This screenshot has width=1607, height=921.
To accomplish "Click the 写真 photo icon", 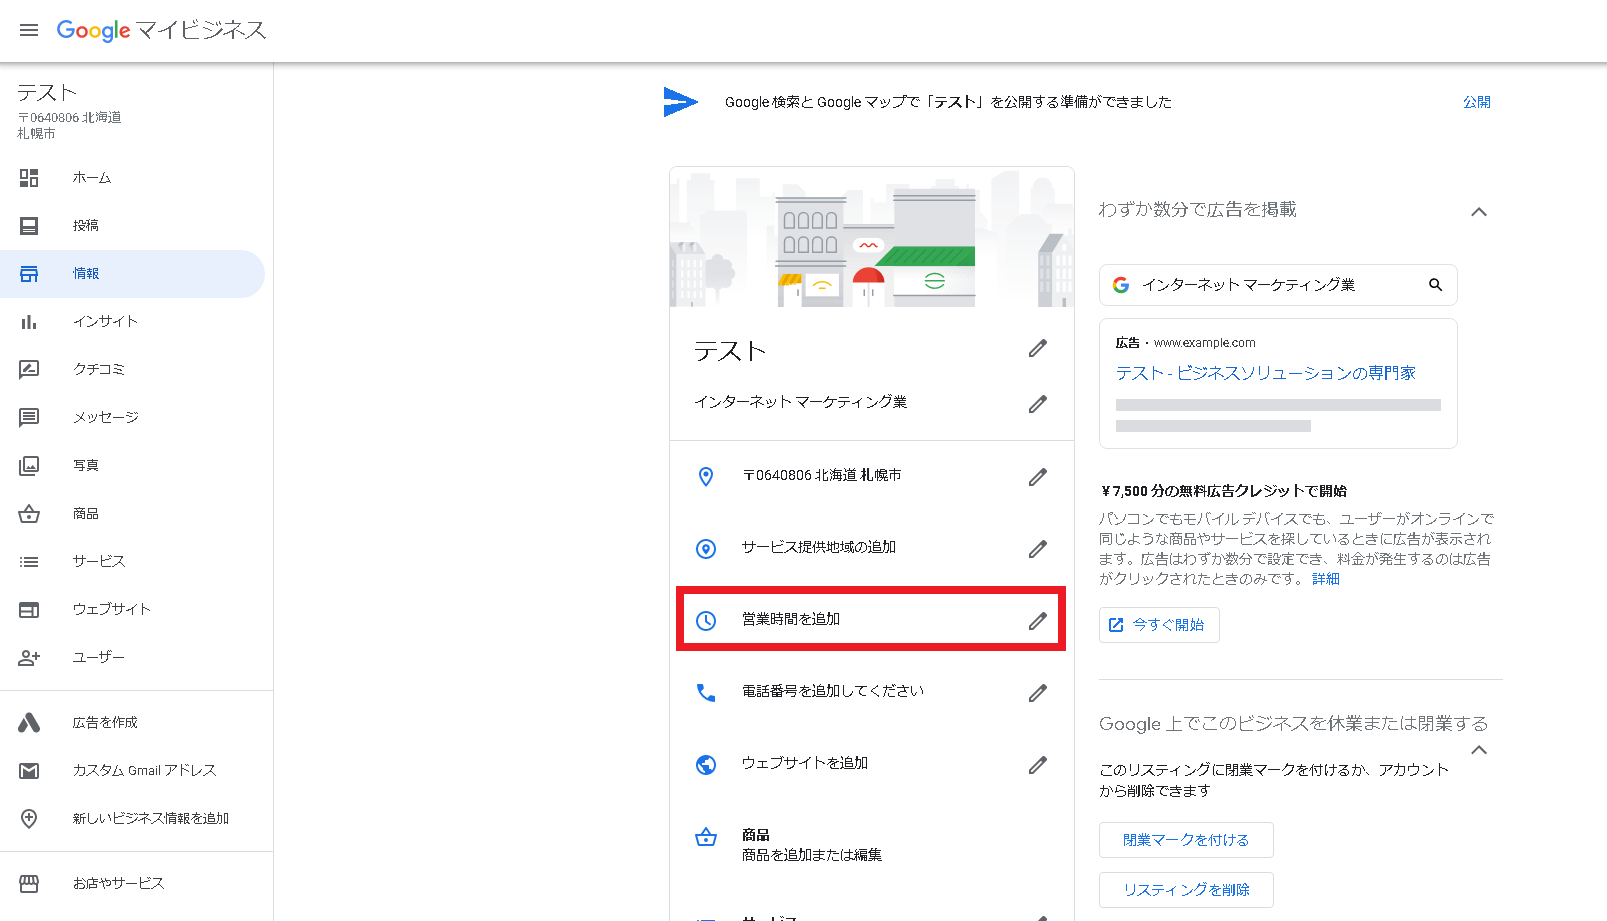I will tap(29, 465).
